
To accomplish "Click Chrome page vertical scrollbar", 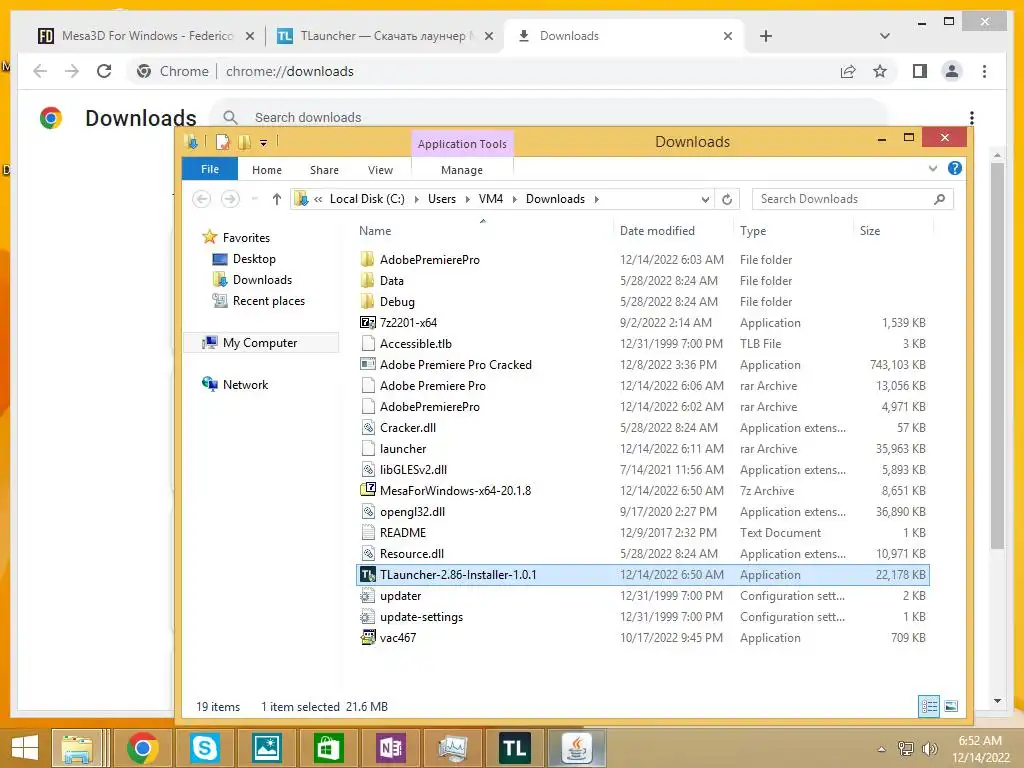I will click(997, 356).
